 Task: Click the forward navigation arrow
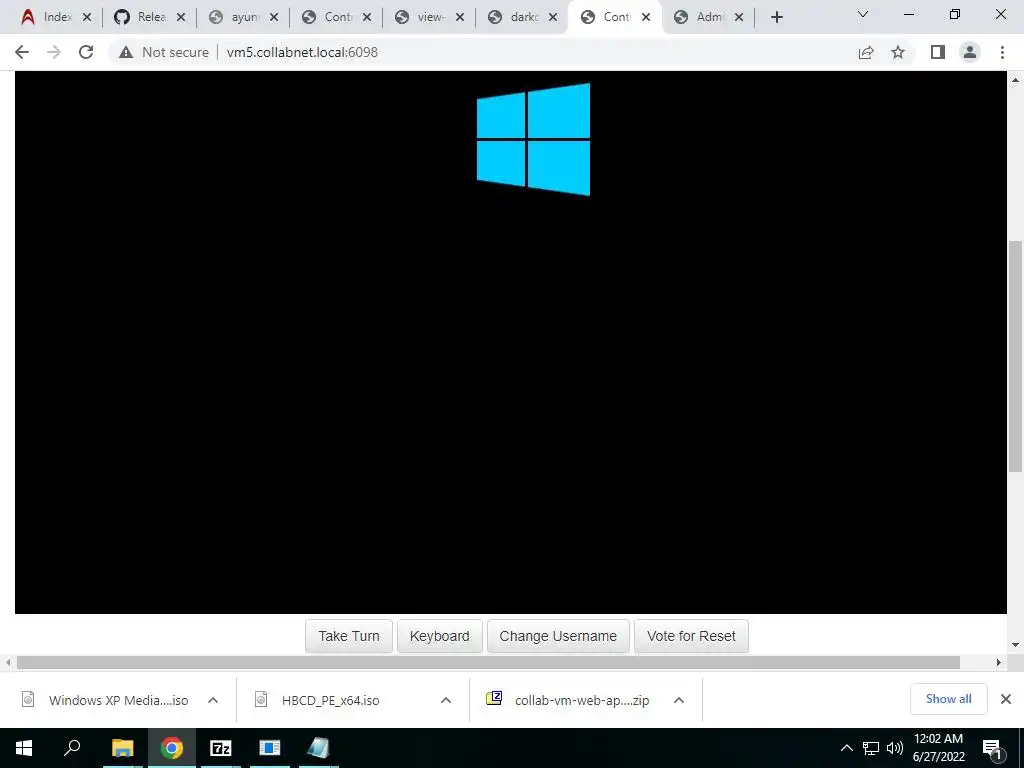[x=54, y=52]
